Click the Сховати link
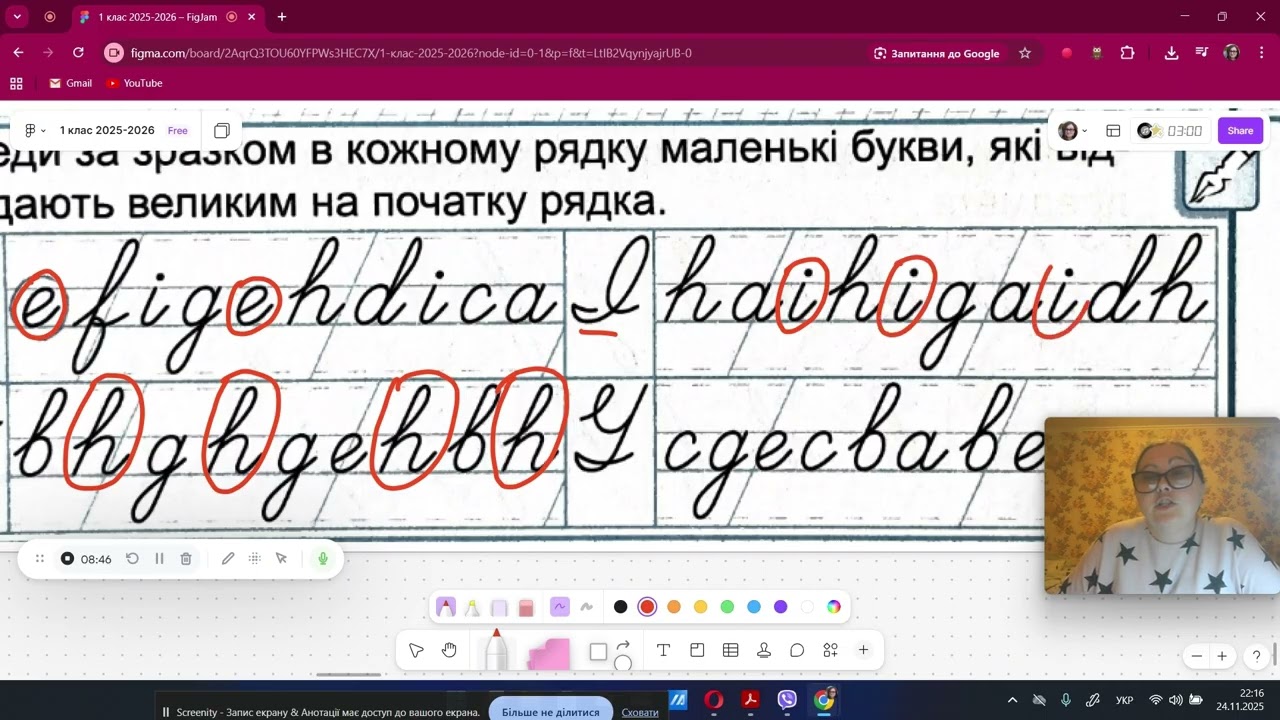1280x720 pixels. (x=640, y=712)
